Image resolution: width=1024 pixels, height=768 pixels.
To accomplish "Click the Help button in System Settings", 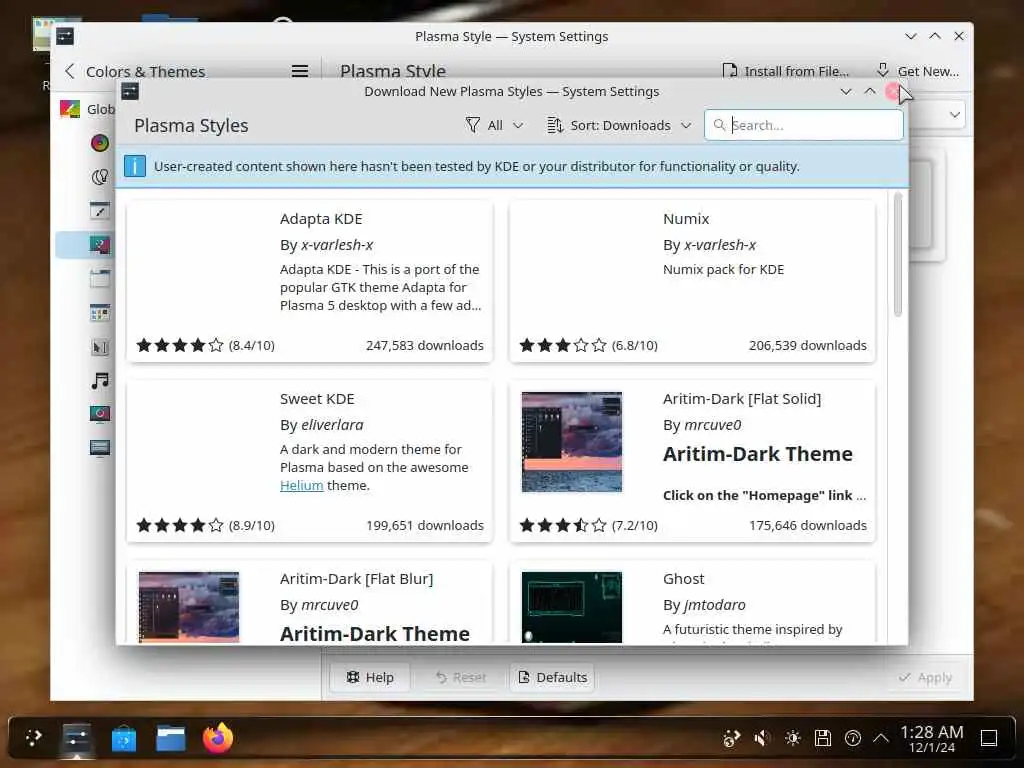I will pos(370,677).
